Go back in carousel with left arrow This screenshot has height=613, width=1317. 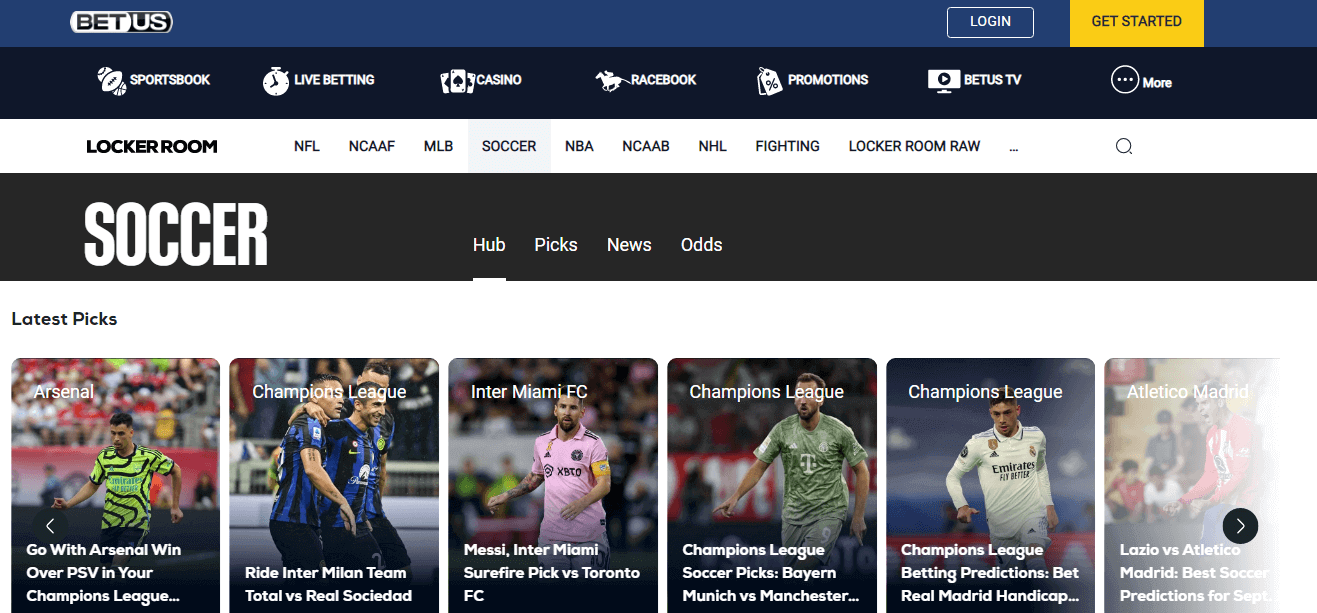pyautogui.click(x=50, y=525)
